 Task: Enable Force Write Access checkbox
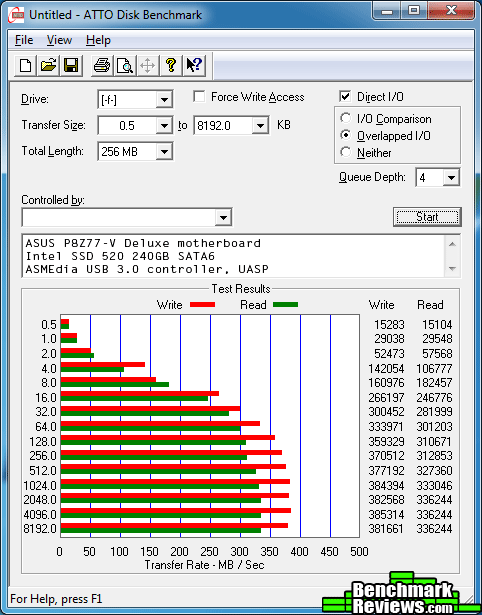click(x=199, y=96)
